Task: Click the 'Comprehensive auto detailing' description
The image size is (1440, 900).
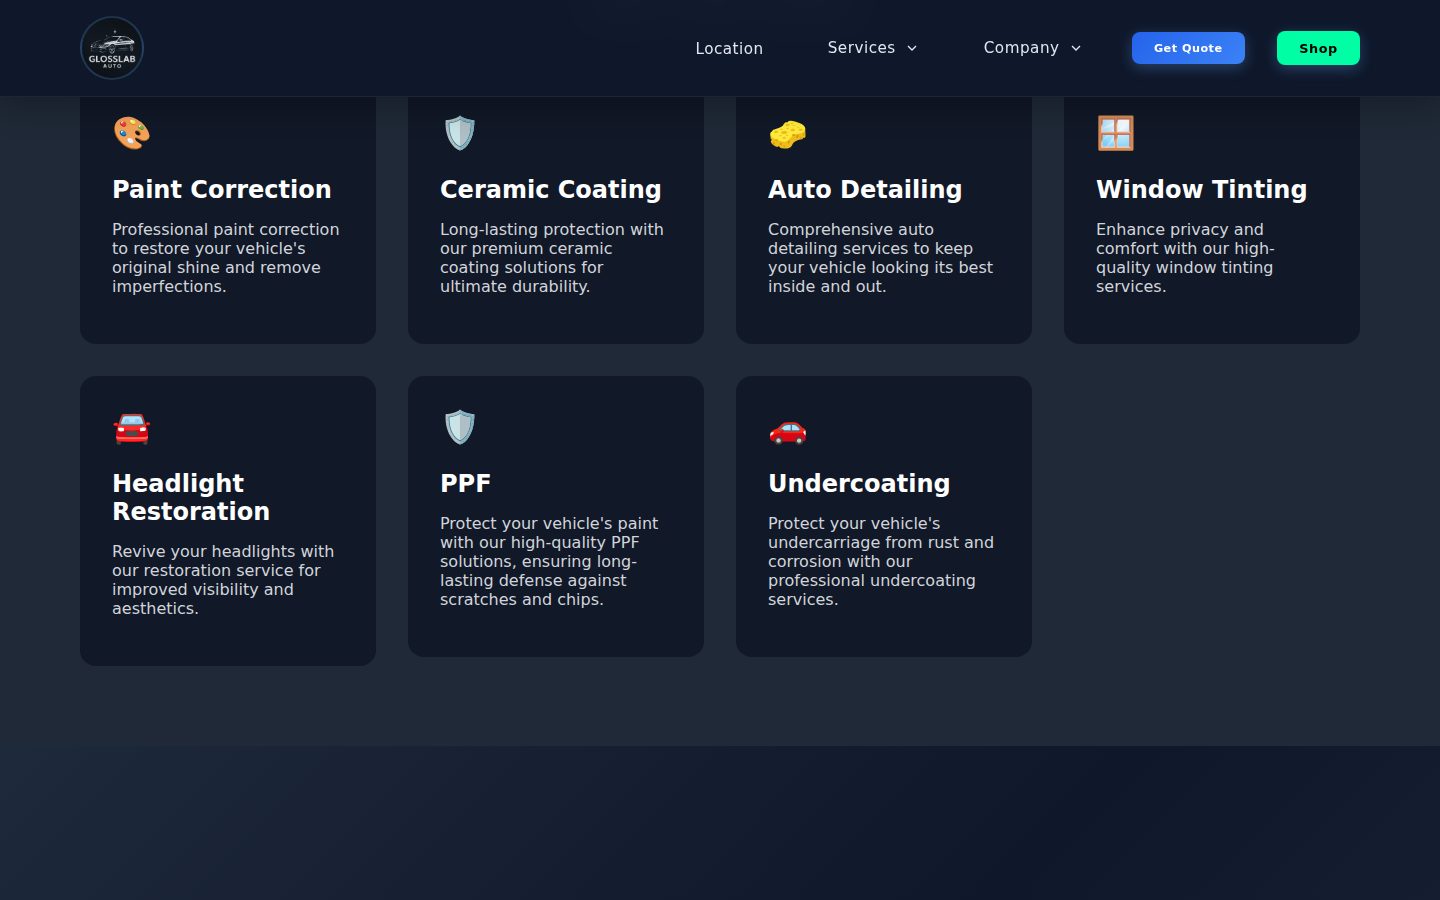Action: [880, 258]
